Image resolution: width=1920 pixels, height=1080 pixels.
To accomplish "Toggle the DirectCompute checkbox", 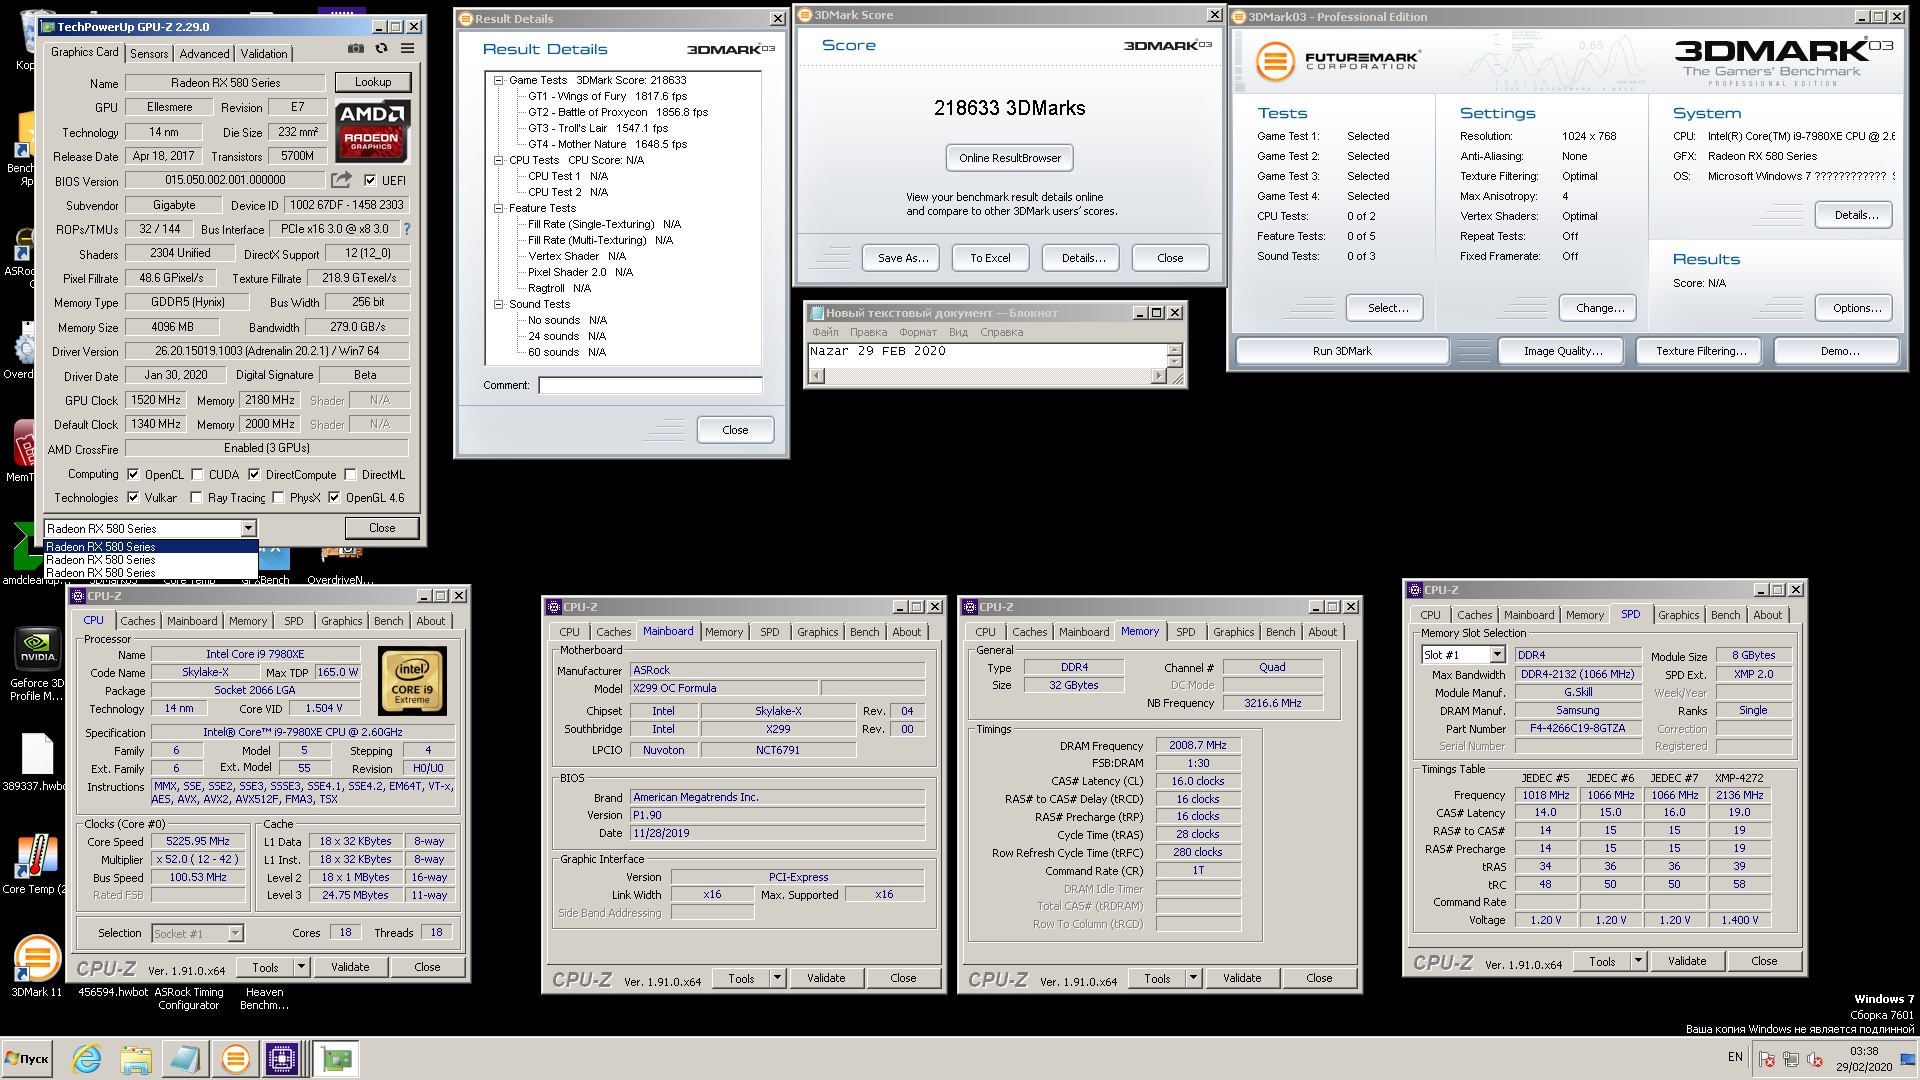I will (x=254, y=475).
